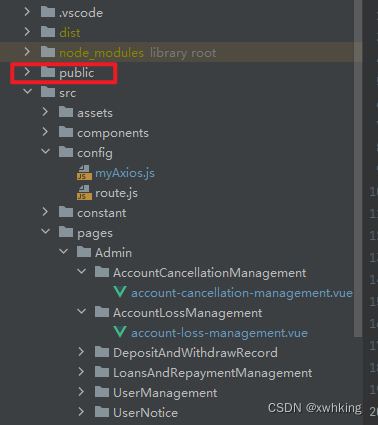Expand the UserManagement folder chevron
The width and height of the screenshot is (378, 425).
click(81, 392)
